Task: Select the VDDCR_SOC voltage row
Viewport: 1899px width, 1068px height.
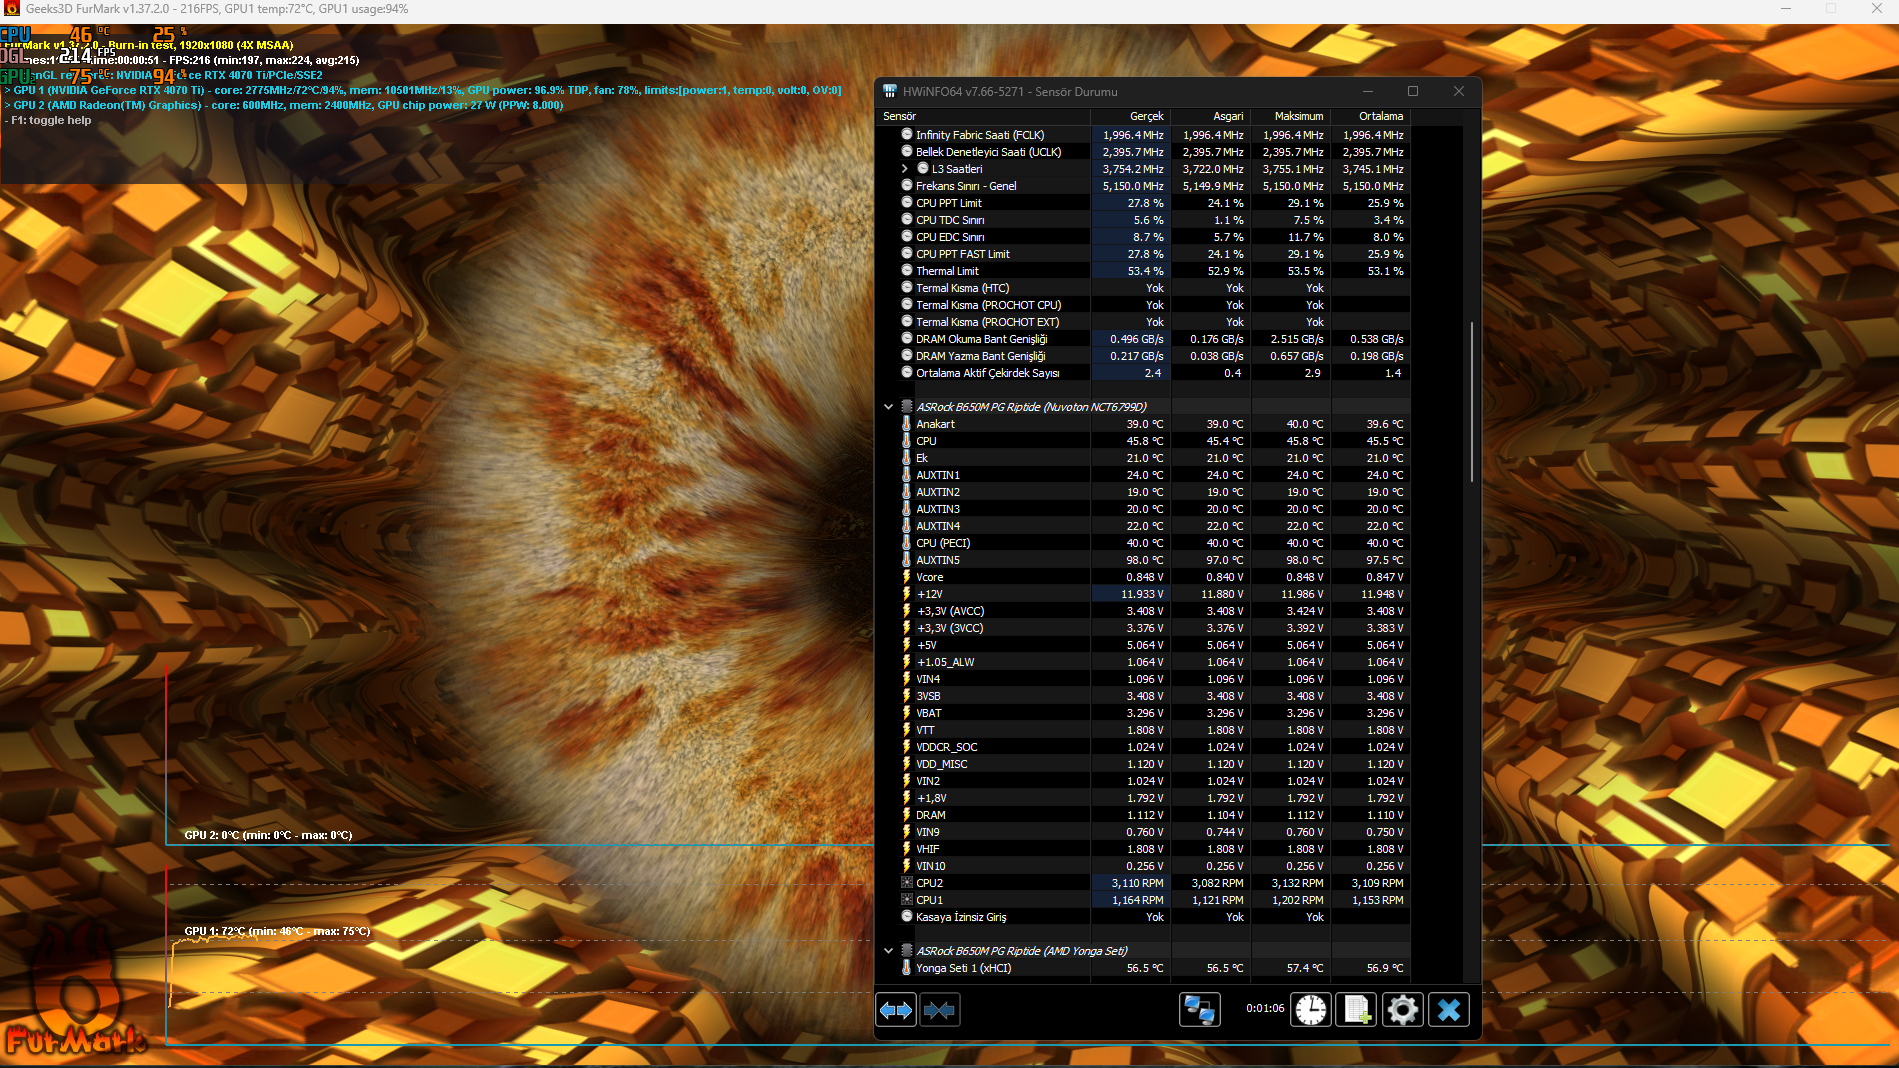Action: pos(1143,747)
